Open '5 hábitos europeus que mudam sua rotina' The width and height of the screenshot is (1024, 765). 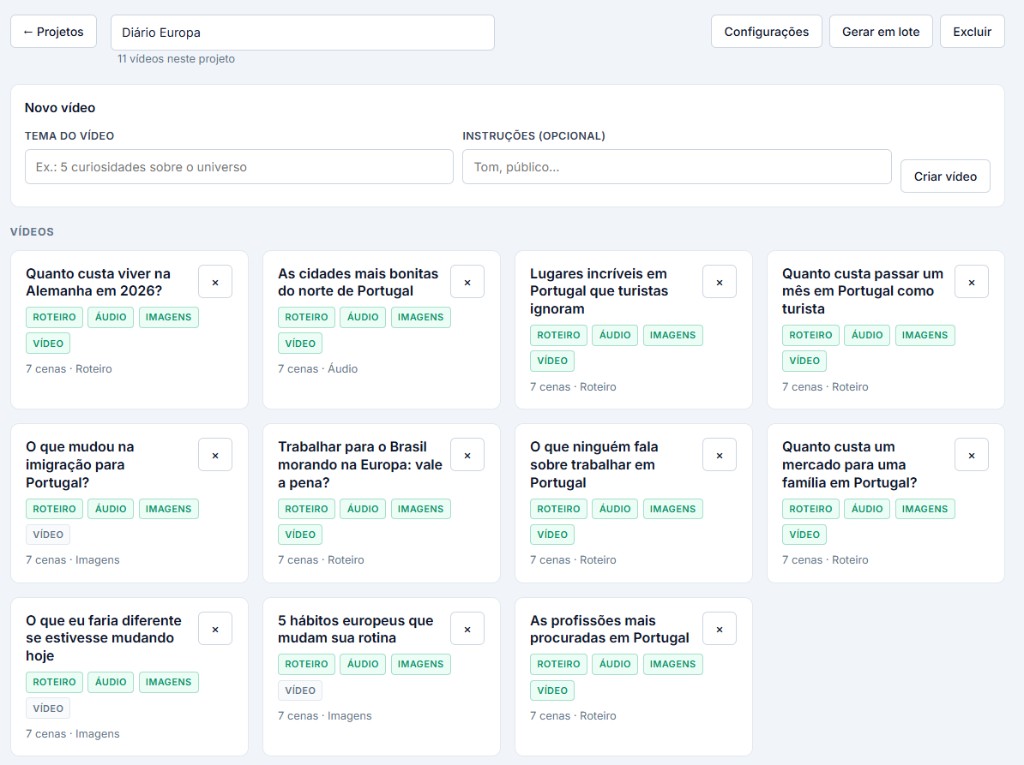[355, 629]
